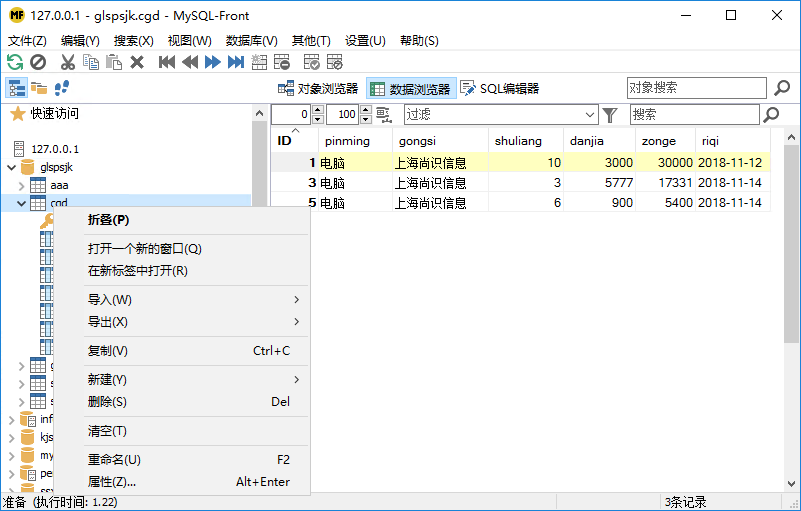Expand the inf database node
Screen dimensions: 801x511
[x=11, y=420]
